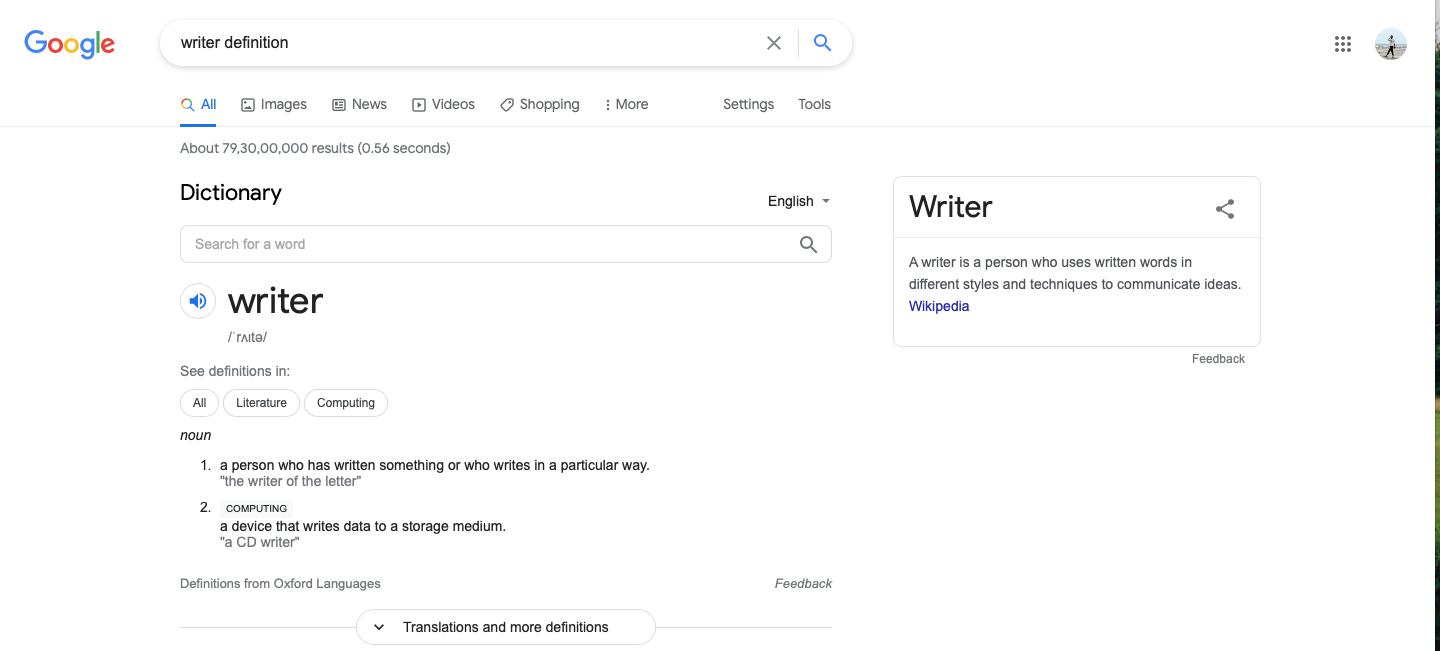Click Feedback under the Writer panel
1440x651 pixels.
click(x=1218, y=359)
